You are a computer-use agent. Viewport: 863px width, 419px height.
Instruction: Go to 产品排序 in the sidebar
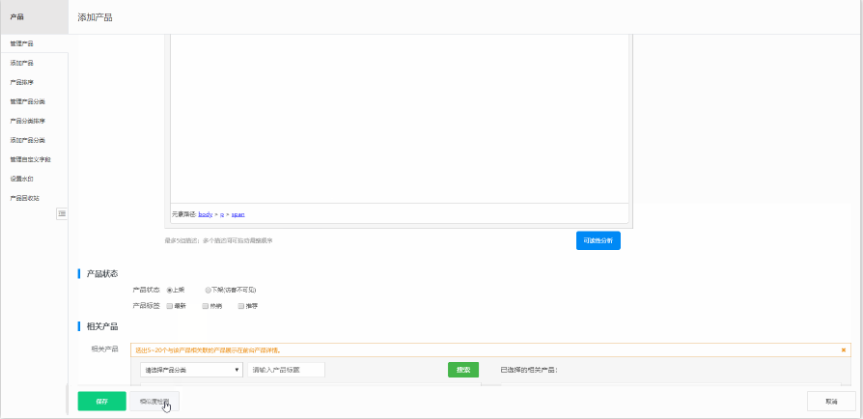22,82
